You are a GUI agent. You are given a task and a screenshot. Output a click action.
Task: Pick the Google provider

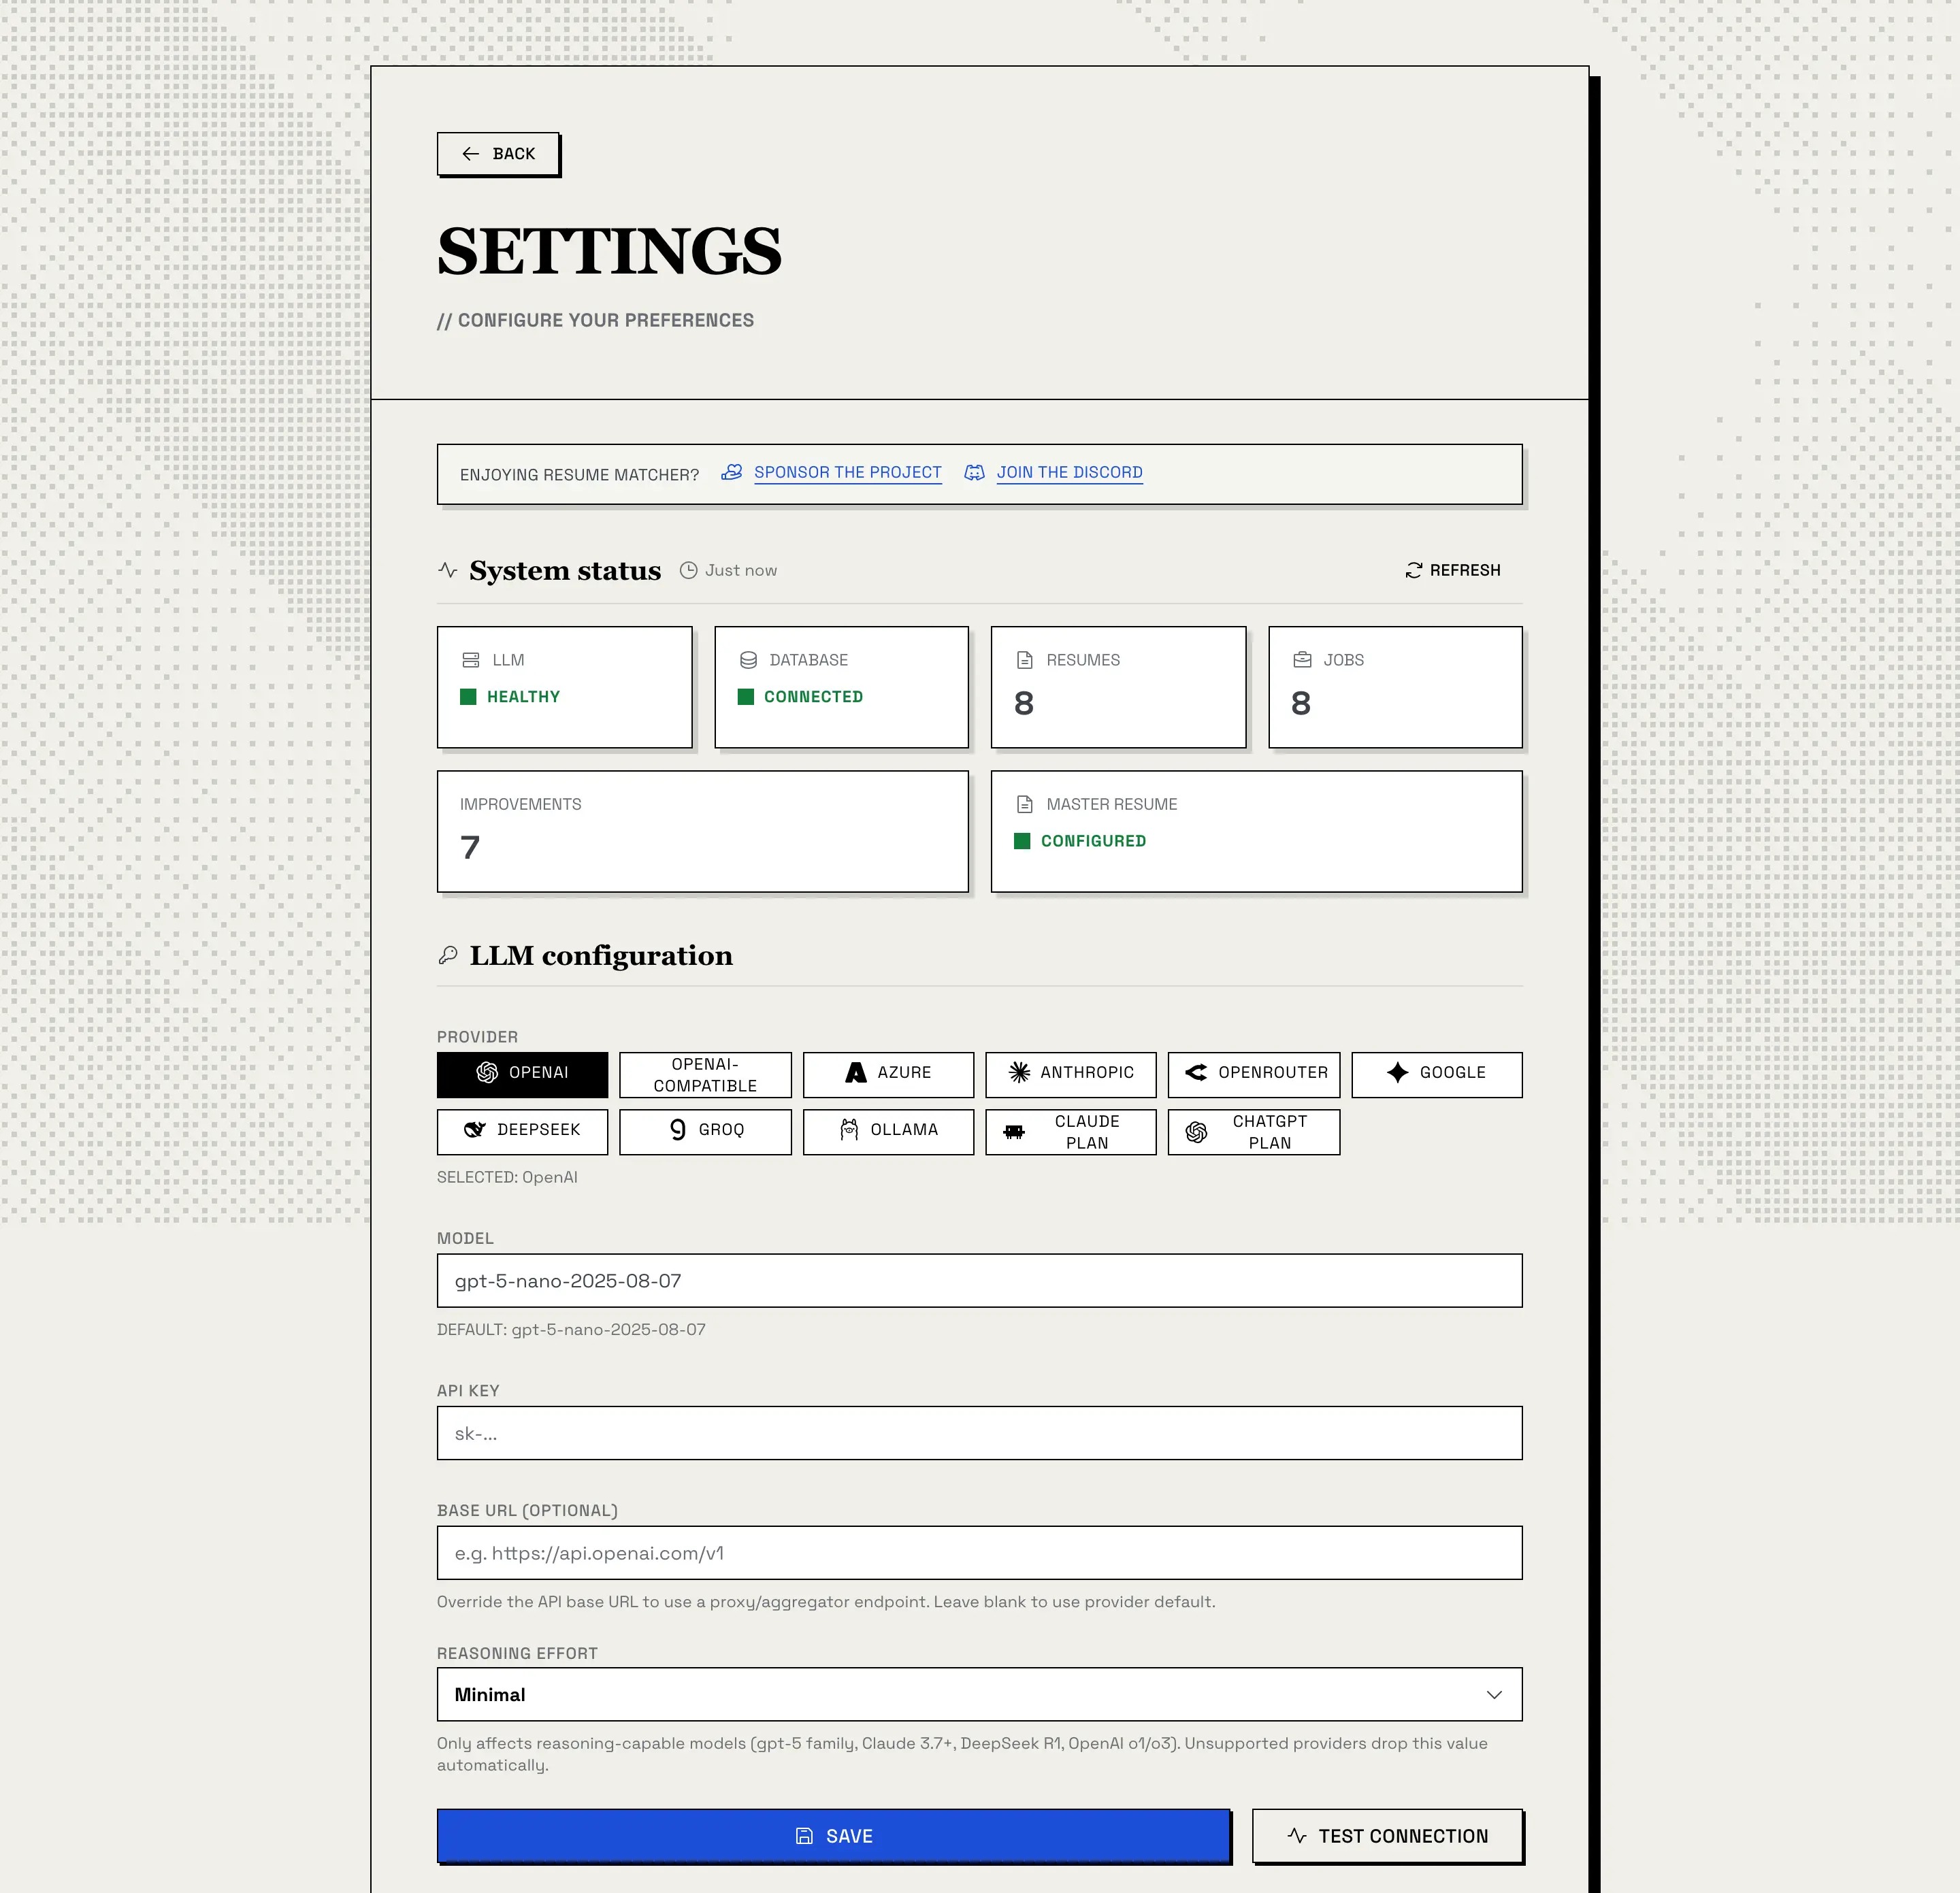click(x=1437, y=1074)
